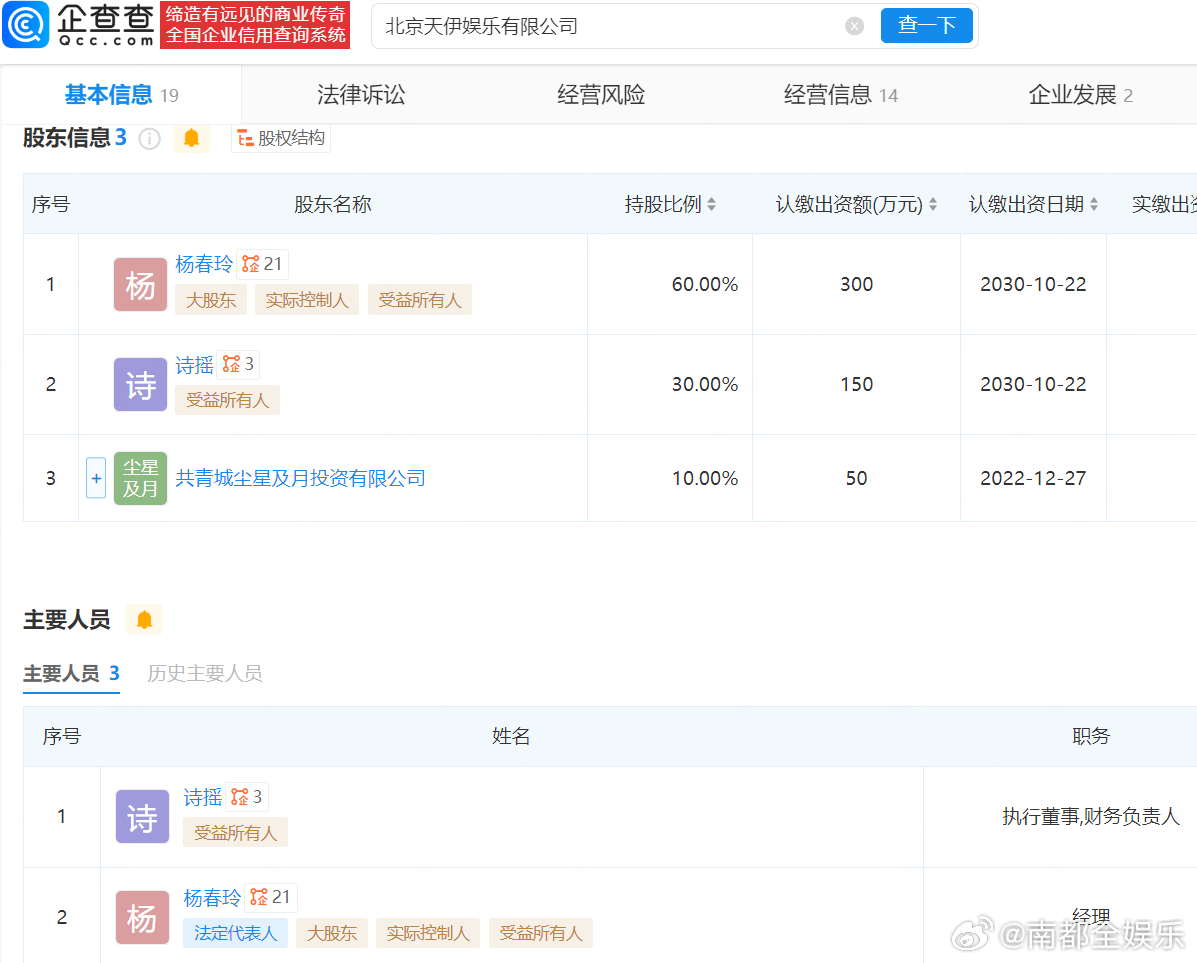Sort by 认缴出资日期 column arrows
1197x963 pixels.
point(1093,204)
